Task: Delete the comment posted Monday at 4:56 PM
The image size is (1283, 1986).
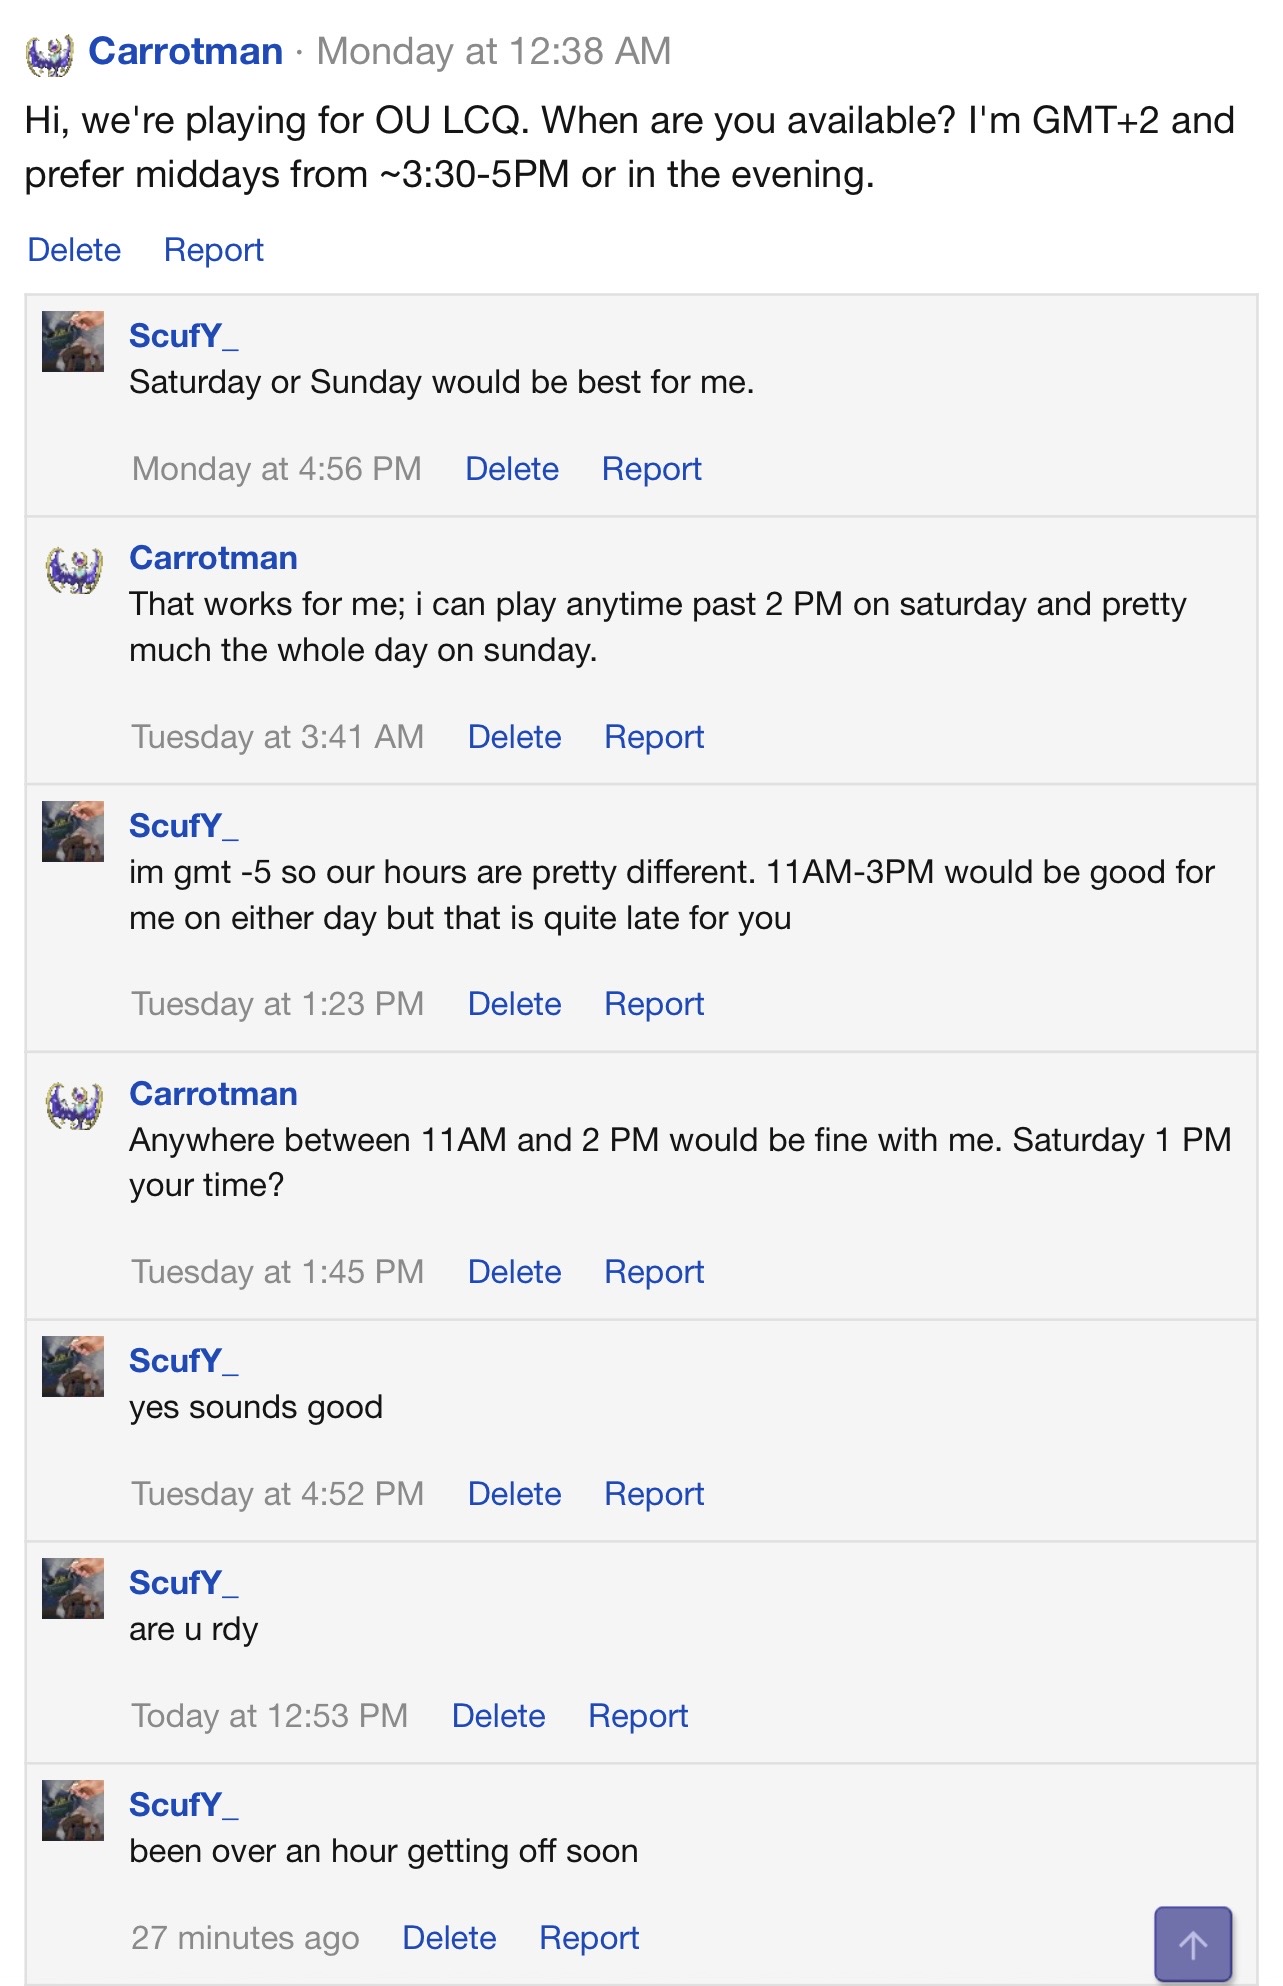Action: coord(512,469)
